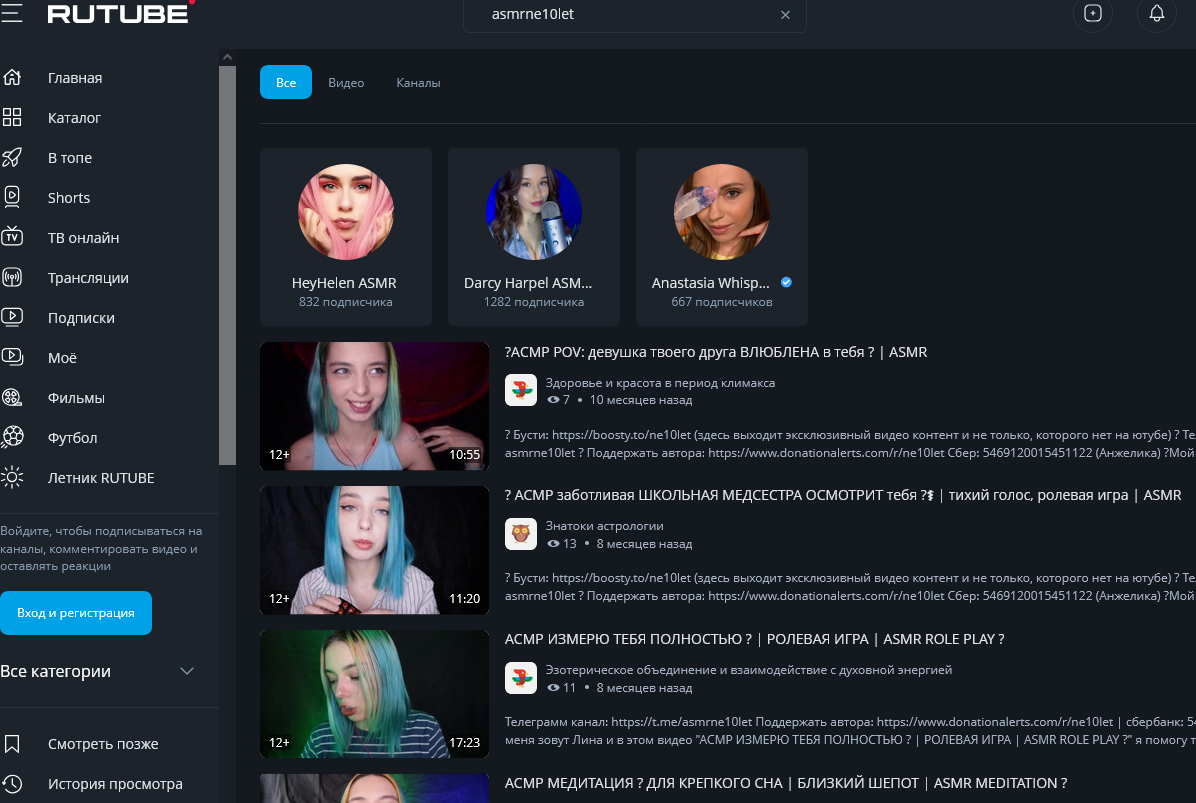The width and height of the screenshot is (1196, 803).
Task: Click the ТВ онлайн TV icon
Action: pyautogui.click(x=11, y=236)
